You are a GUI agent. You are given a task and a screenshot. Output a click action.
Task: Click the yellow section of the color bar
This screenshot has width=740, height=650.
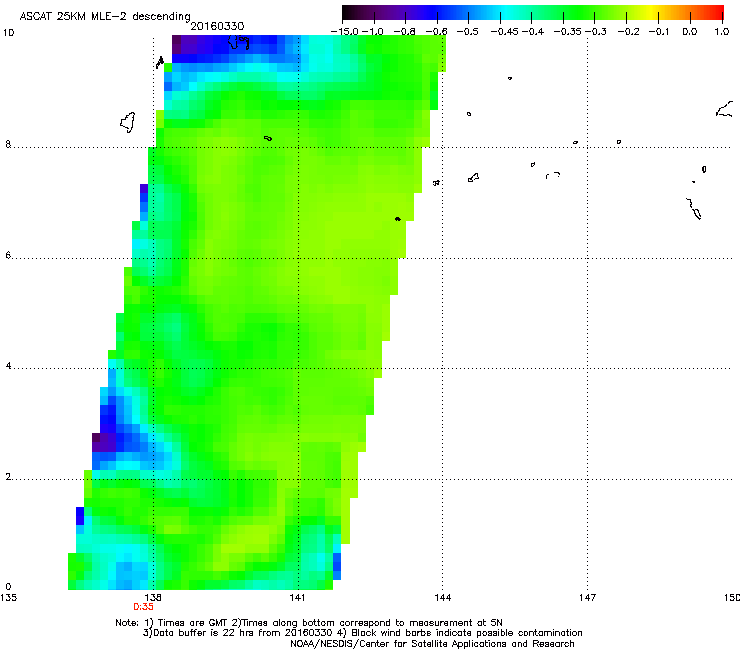(x=653, y=13)
